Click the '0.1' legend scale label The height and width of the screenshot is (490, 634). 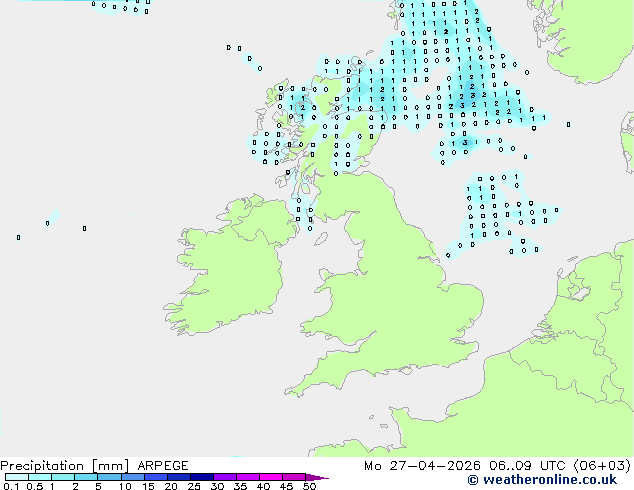tap(11, 486)
